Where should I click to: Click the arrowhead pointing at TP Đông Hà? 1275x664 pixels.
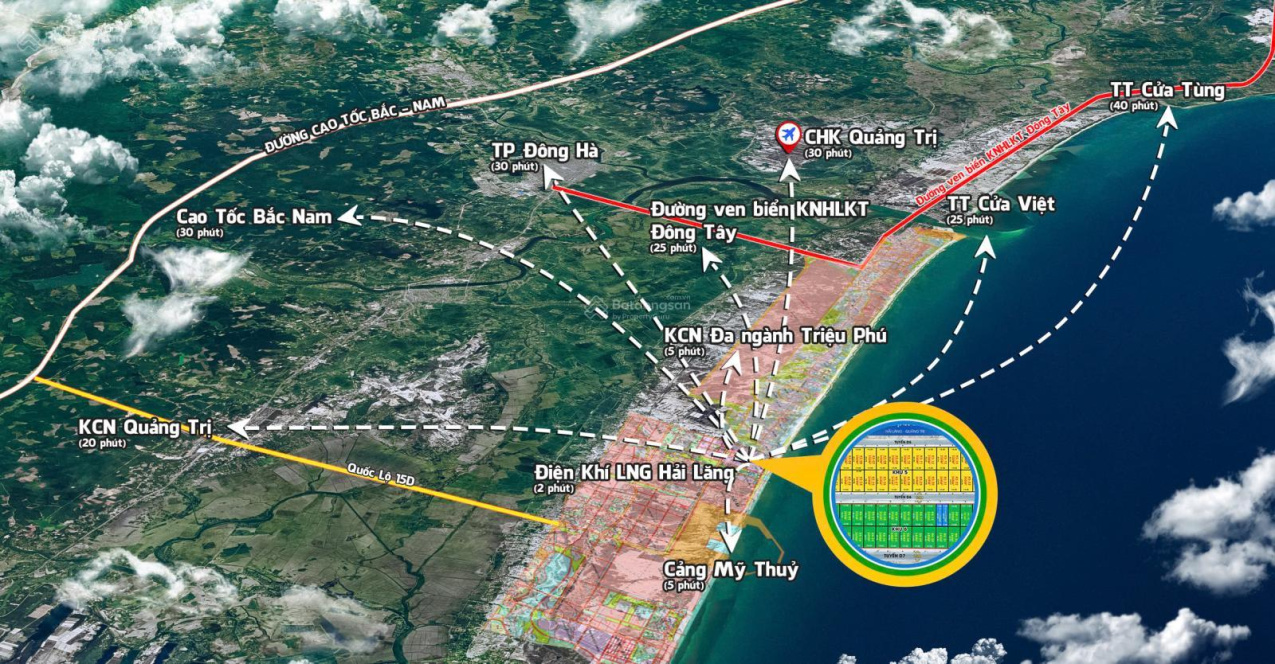[552, 178]
